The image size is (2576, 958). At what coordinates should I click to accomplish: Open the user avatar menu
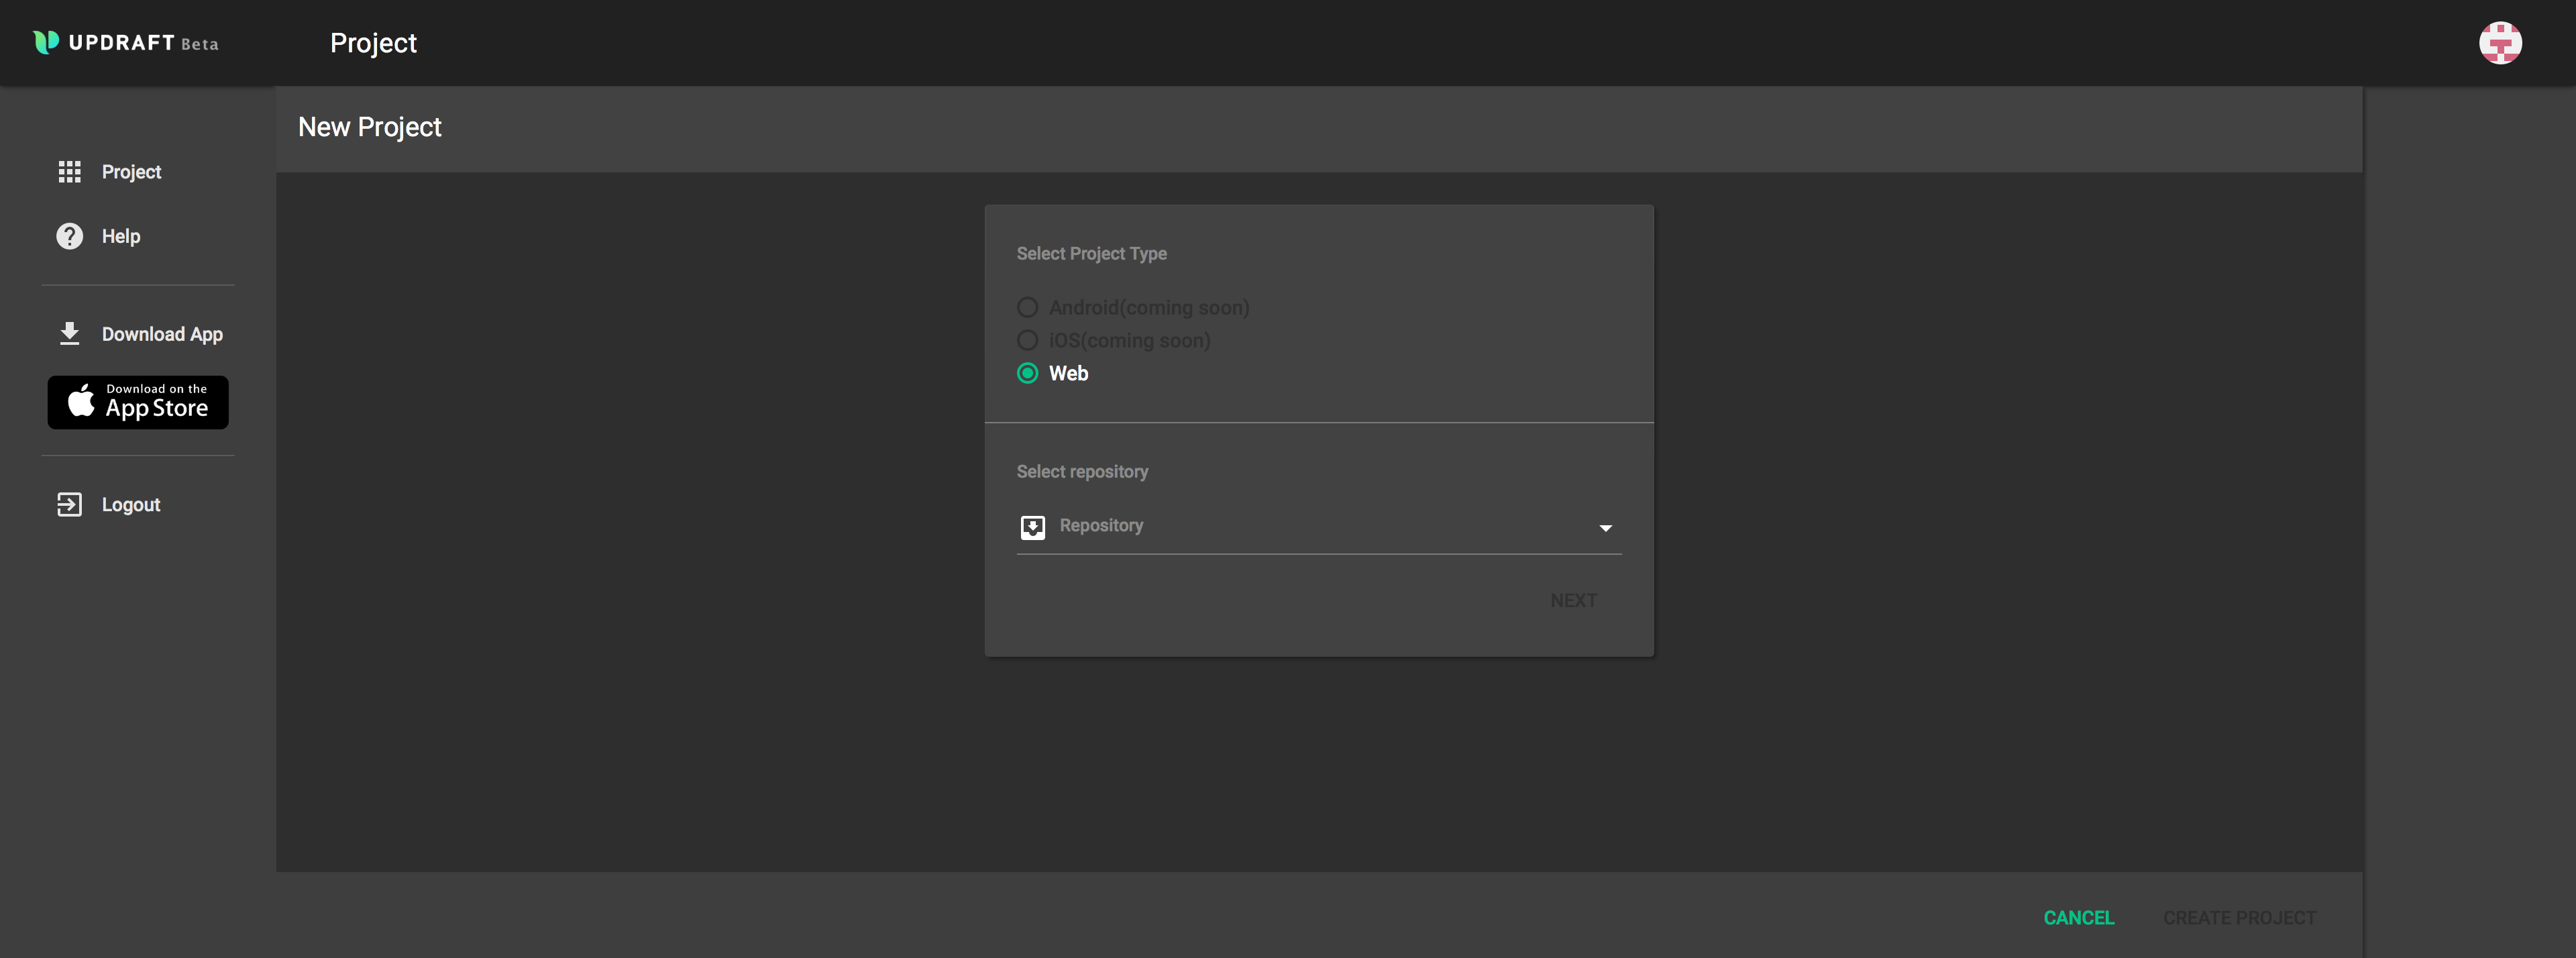pyautogui.click(x=2500, y=43)
